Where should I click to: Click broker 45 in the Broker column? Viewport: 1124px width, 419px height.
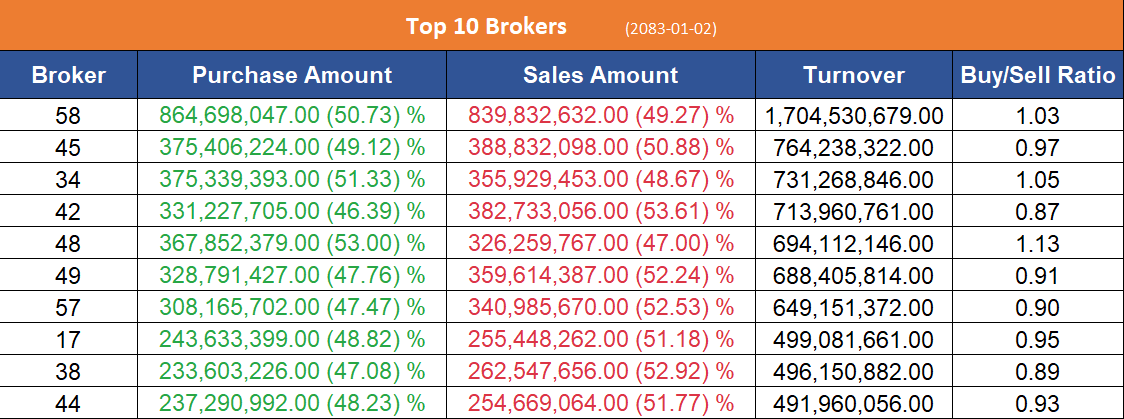pos(69,149)
